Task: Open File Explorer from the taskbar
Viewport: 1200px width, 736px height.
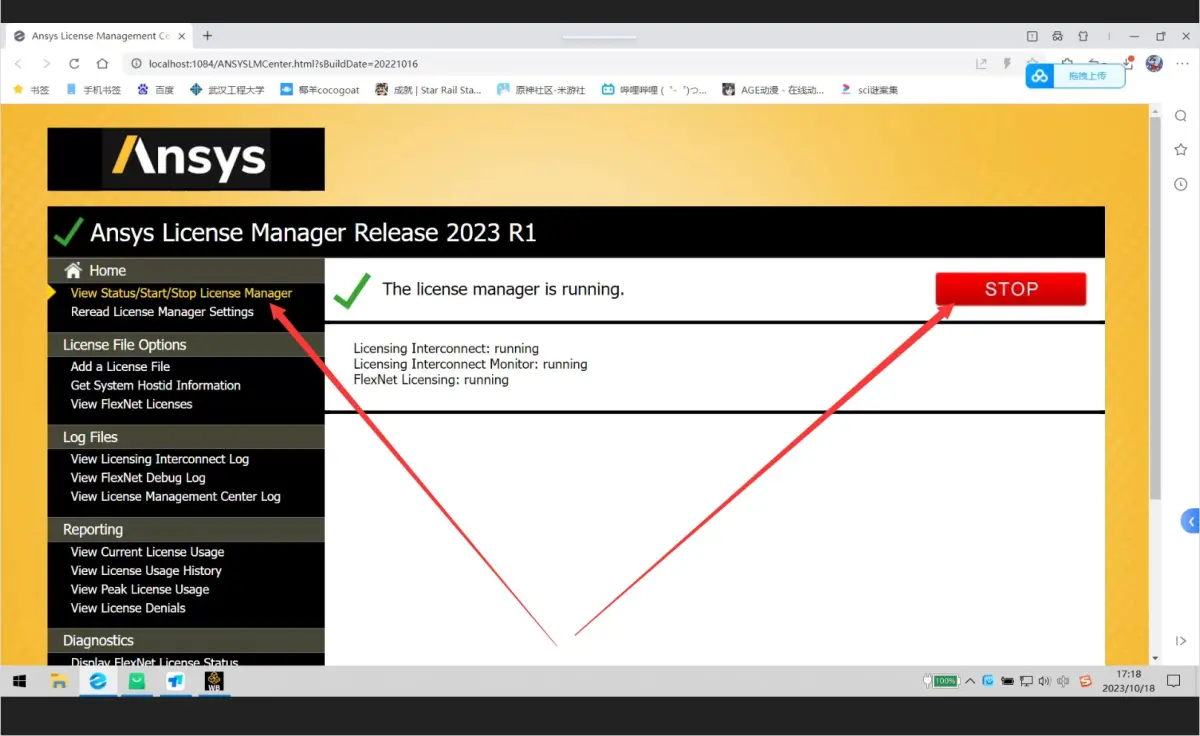Action: [59, 681]
